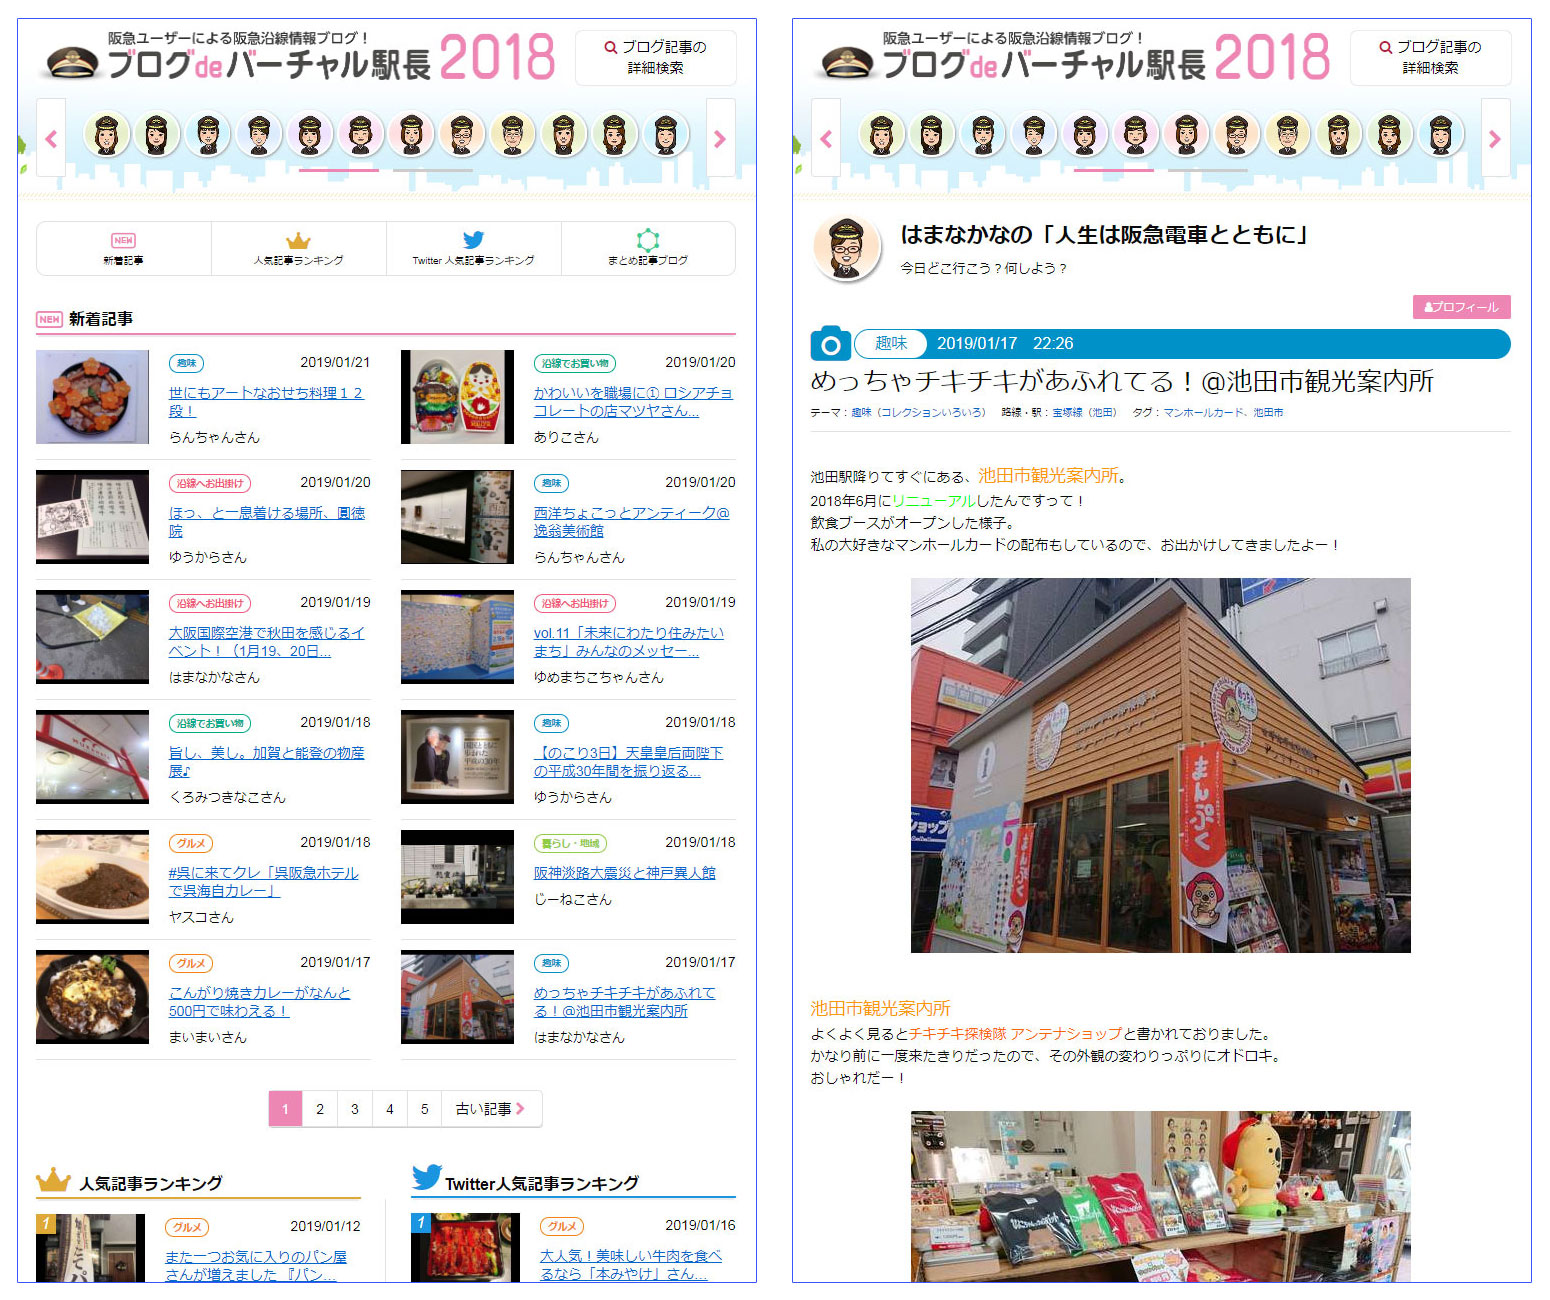Open the tag link 池田市 under the article title

point(1268,412)
